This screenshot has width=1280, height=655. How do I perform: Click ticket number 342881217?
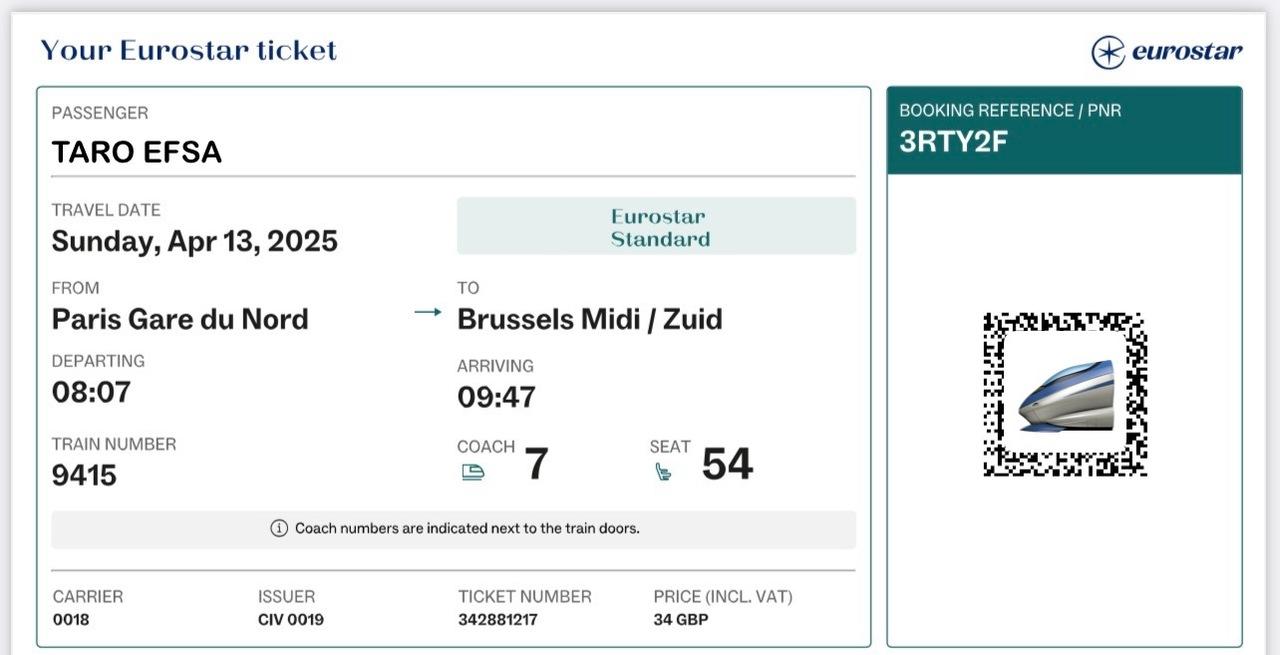click(x=497, y=619)
